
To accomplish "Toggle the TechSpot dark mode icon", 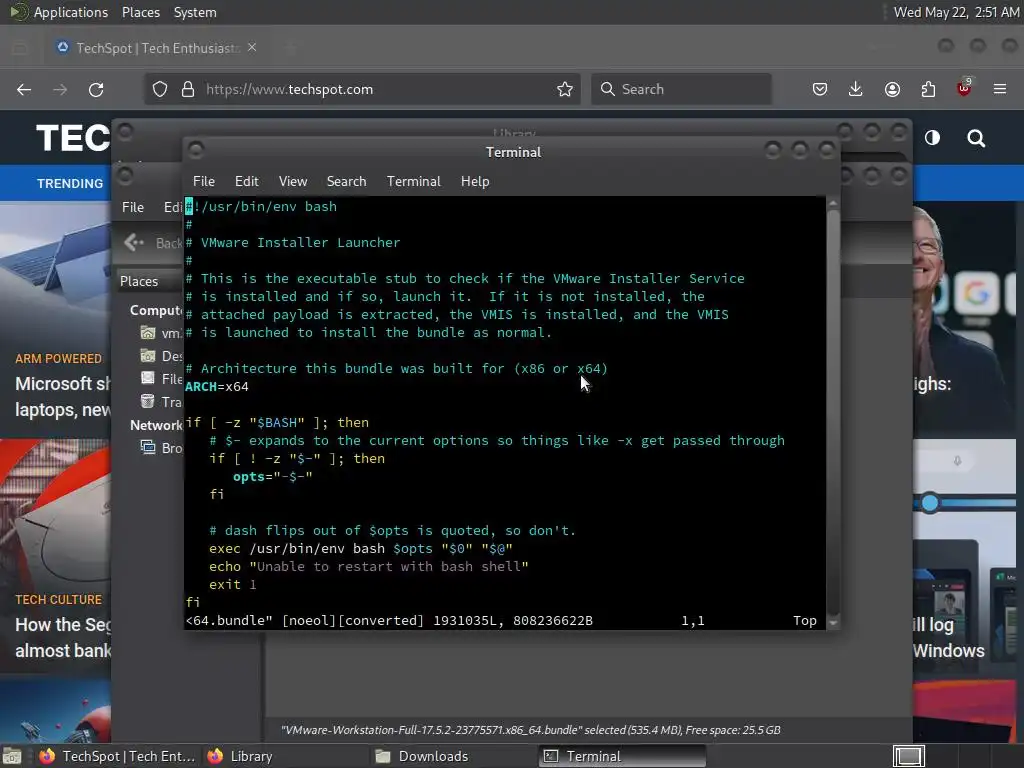I will (933, 138).
